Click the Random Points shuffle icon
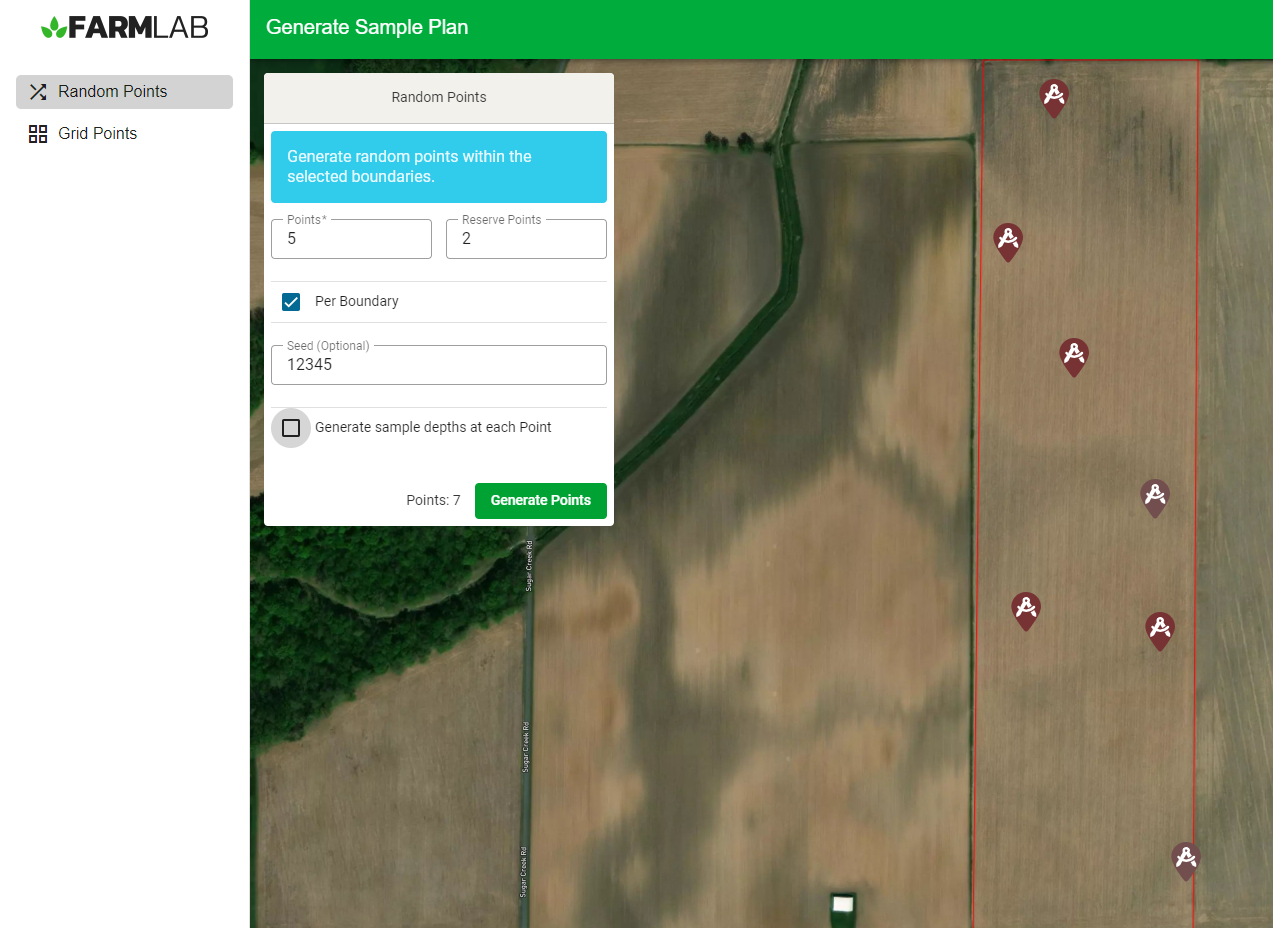 [x=38, y=92]
